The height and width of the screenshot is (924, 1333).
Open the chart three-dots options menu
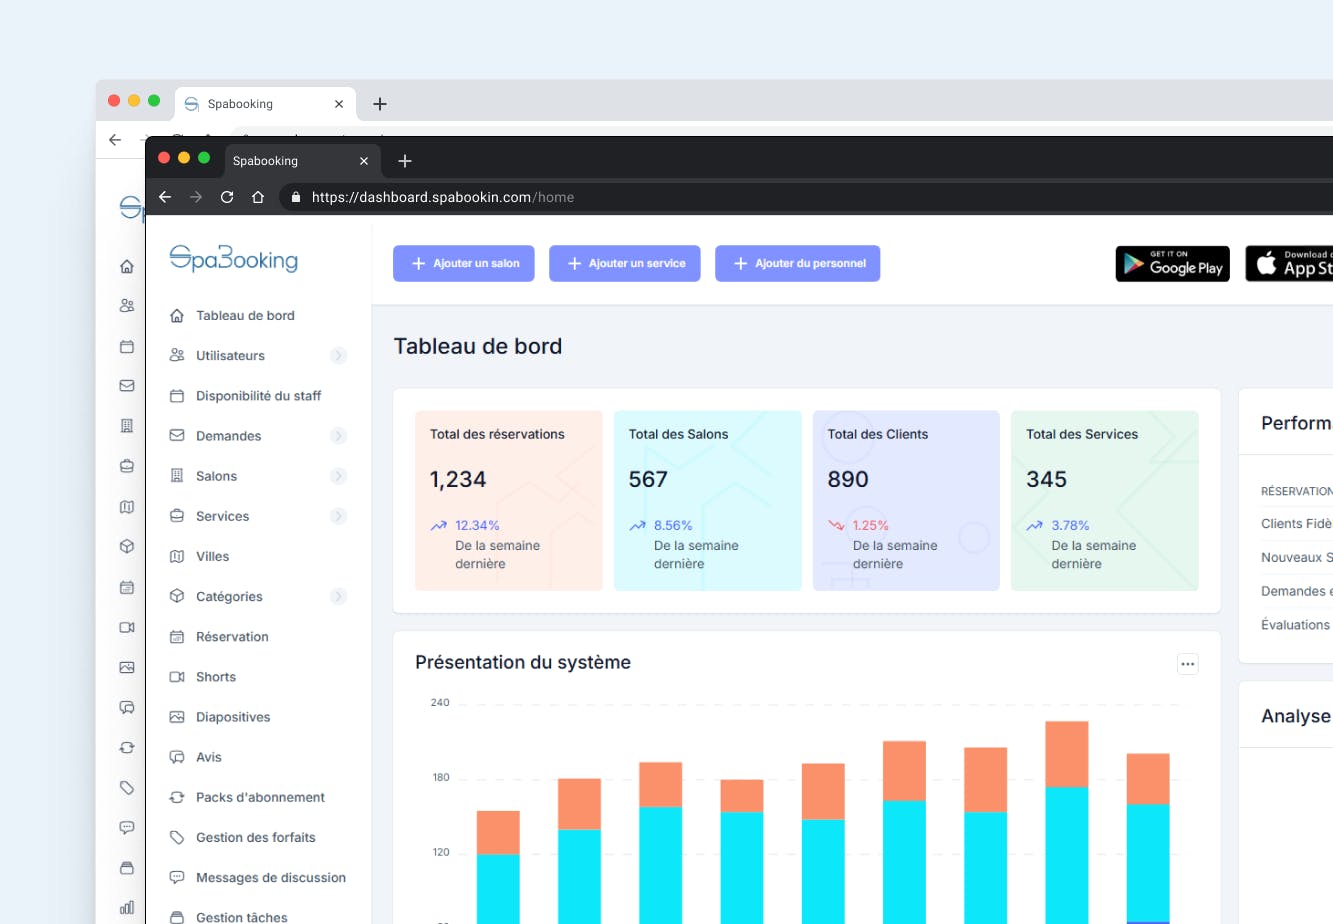point(1187,664)
